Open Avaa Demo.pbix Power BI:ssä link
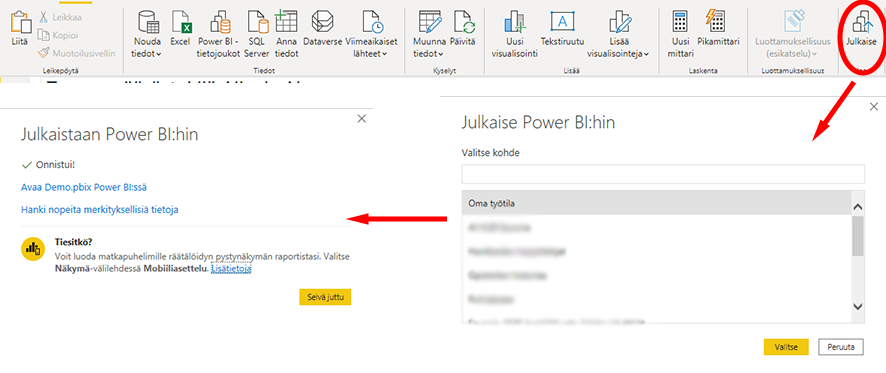Image resolution: width=886 pixels, height=373 pixels. coord(84,188)
